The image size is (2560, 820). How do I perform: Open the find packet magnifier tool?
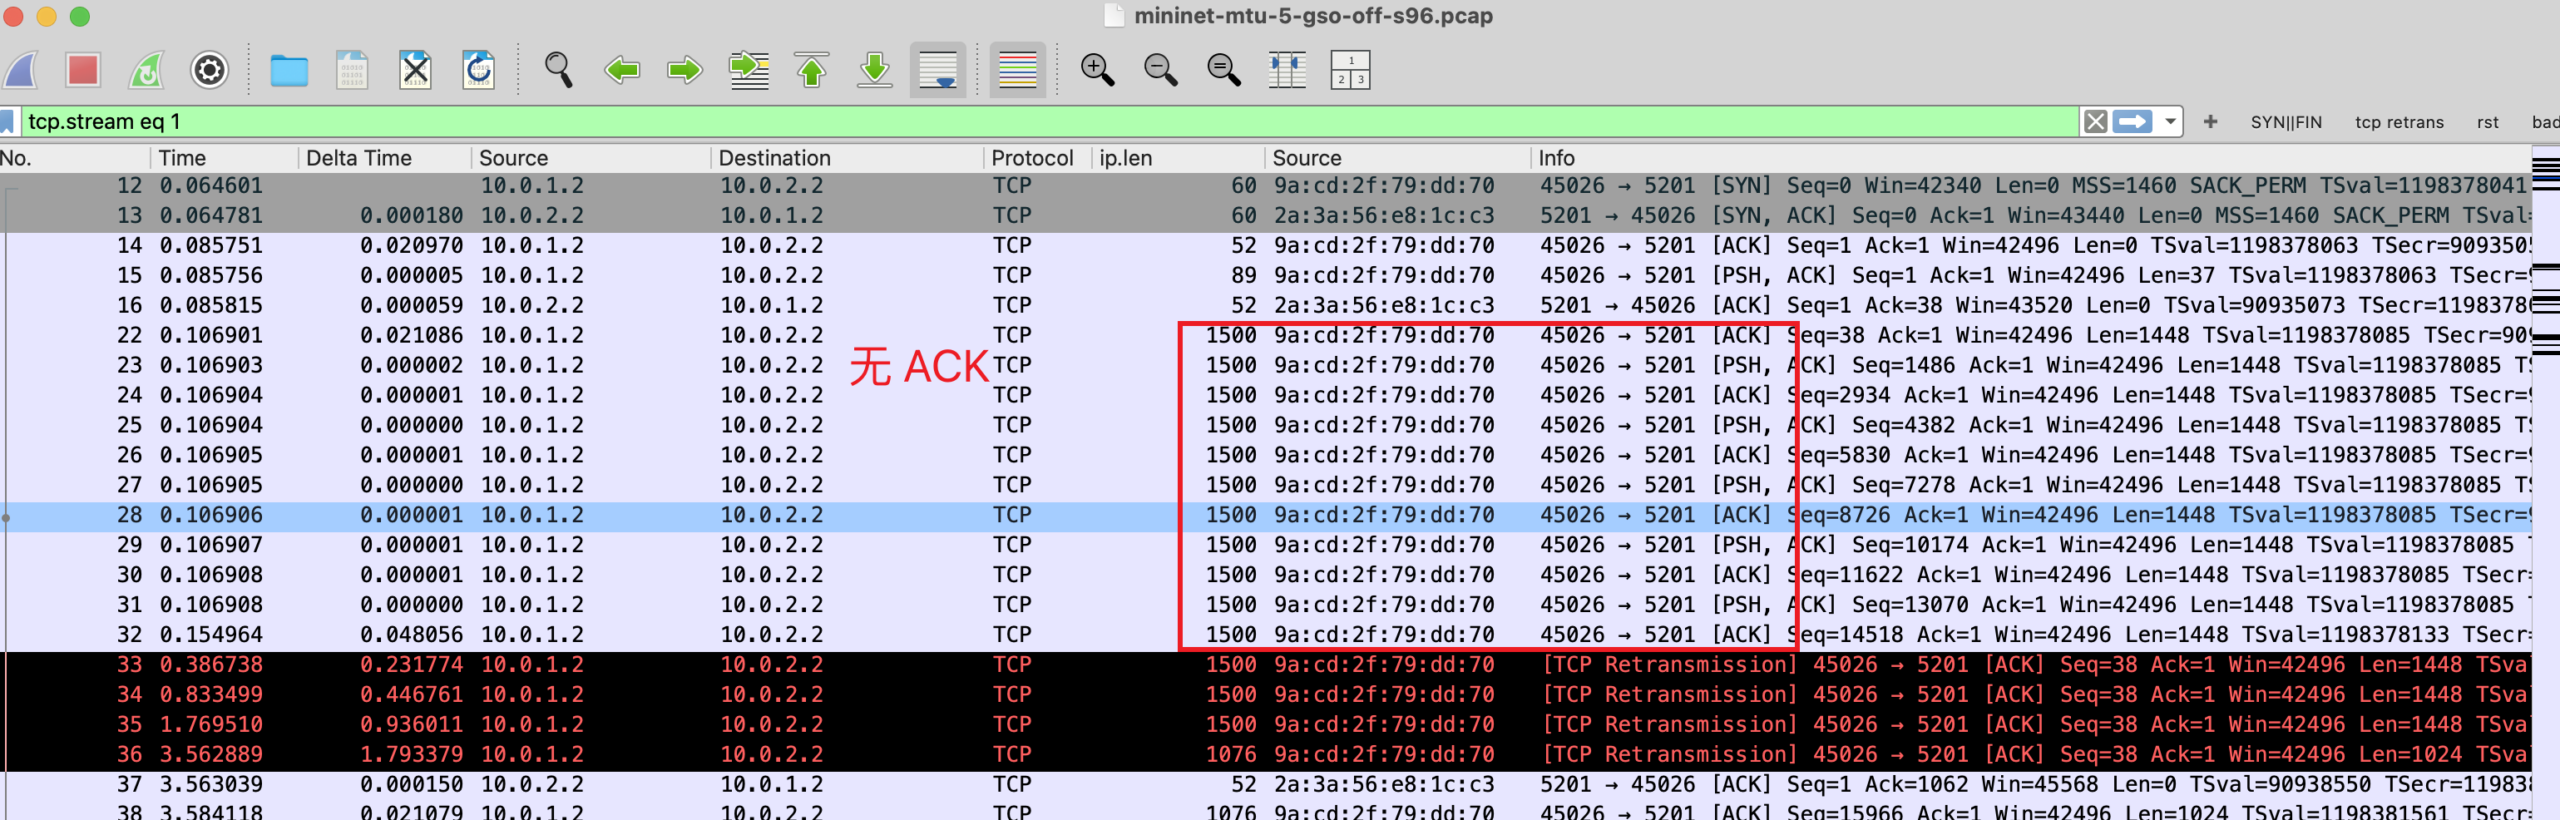pyautogui.click(x=558, y=71)
